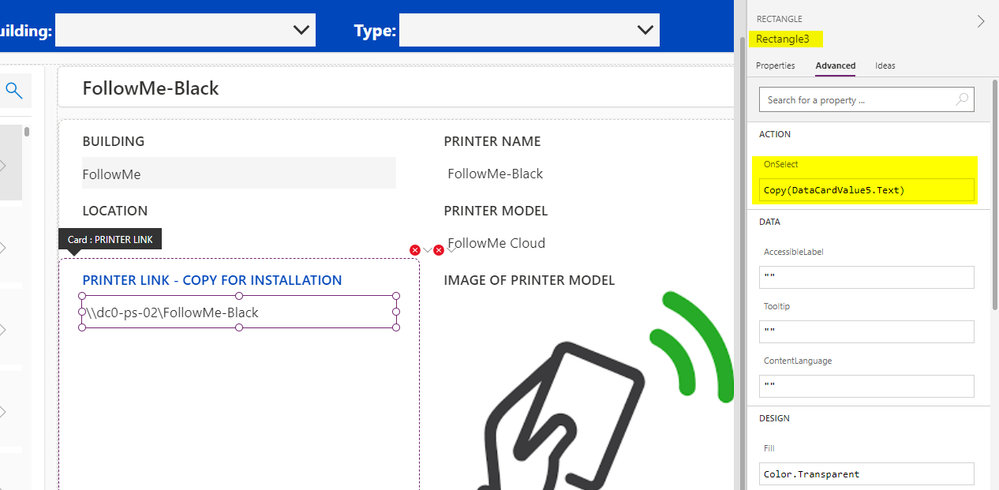This screenshot has width=999, height=490.
Task: Open the Type dropdown
Action: (x=529, y=30)
